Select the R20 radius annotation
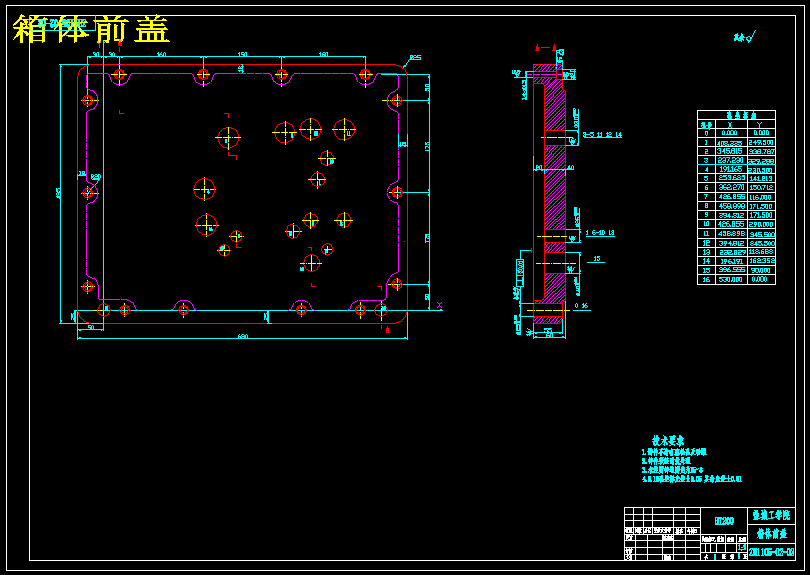810x575 pixels. pos(96,177)
